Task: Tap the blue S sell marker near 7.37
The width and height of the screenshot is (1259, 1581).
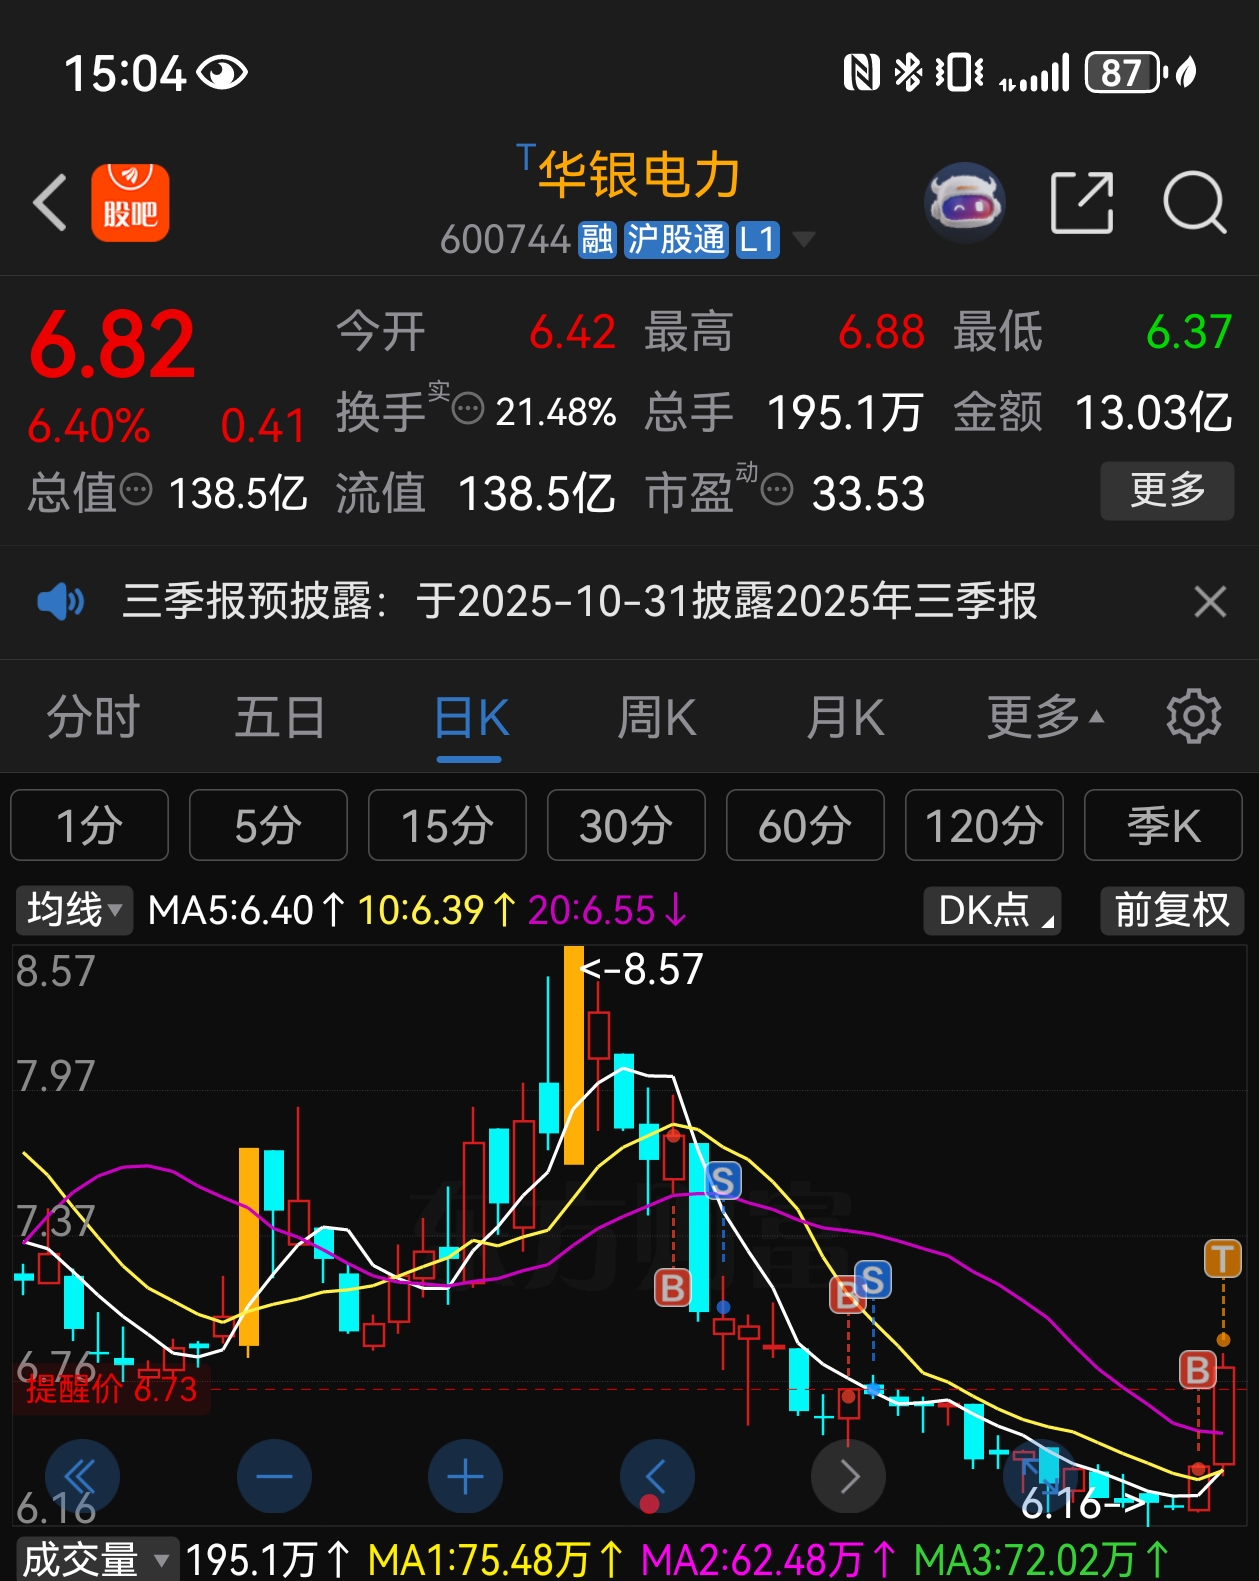Action: [723, 1181]
